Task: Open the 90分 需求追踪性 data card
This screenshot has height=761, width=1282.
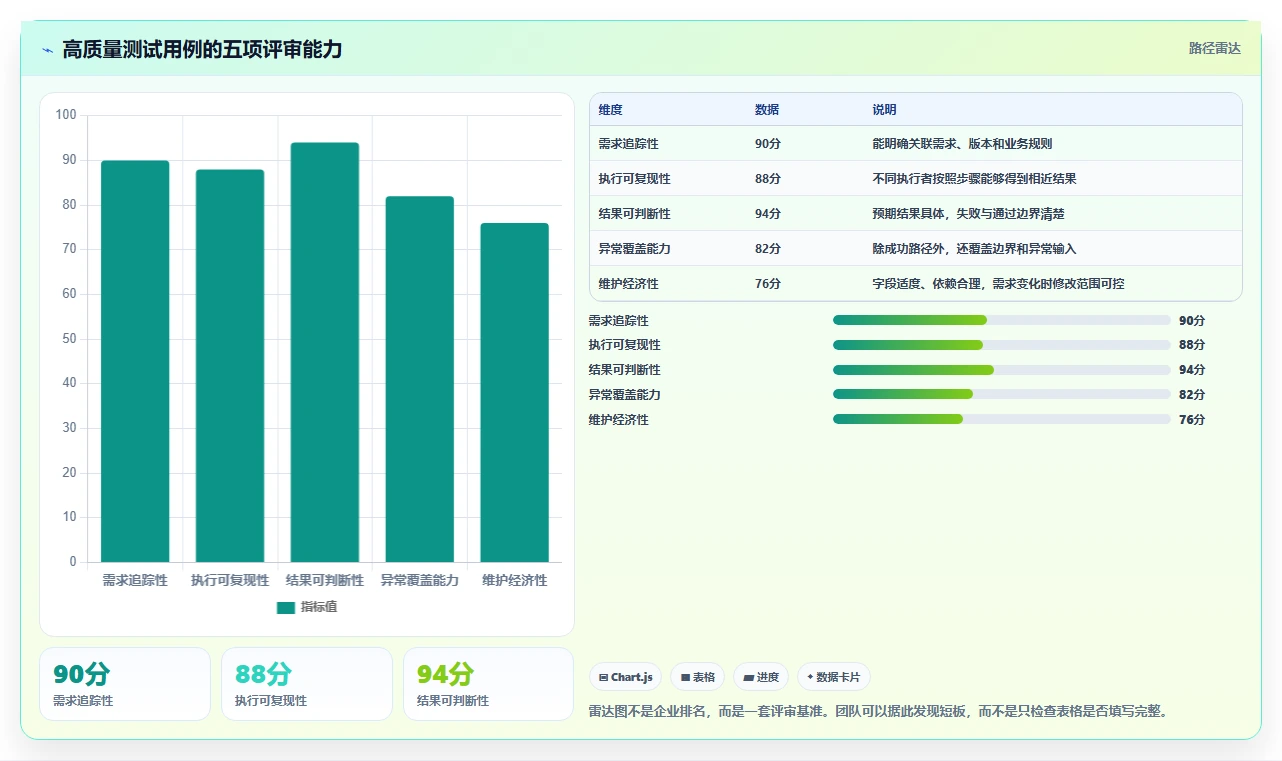Action: (x=125, y=684)
